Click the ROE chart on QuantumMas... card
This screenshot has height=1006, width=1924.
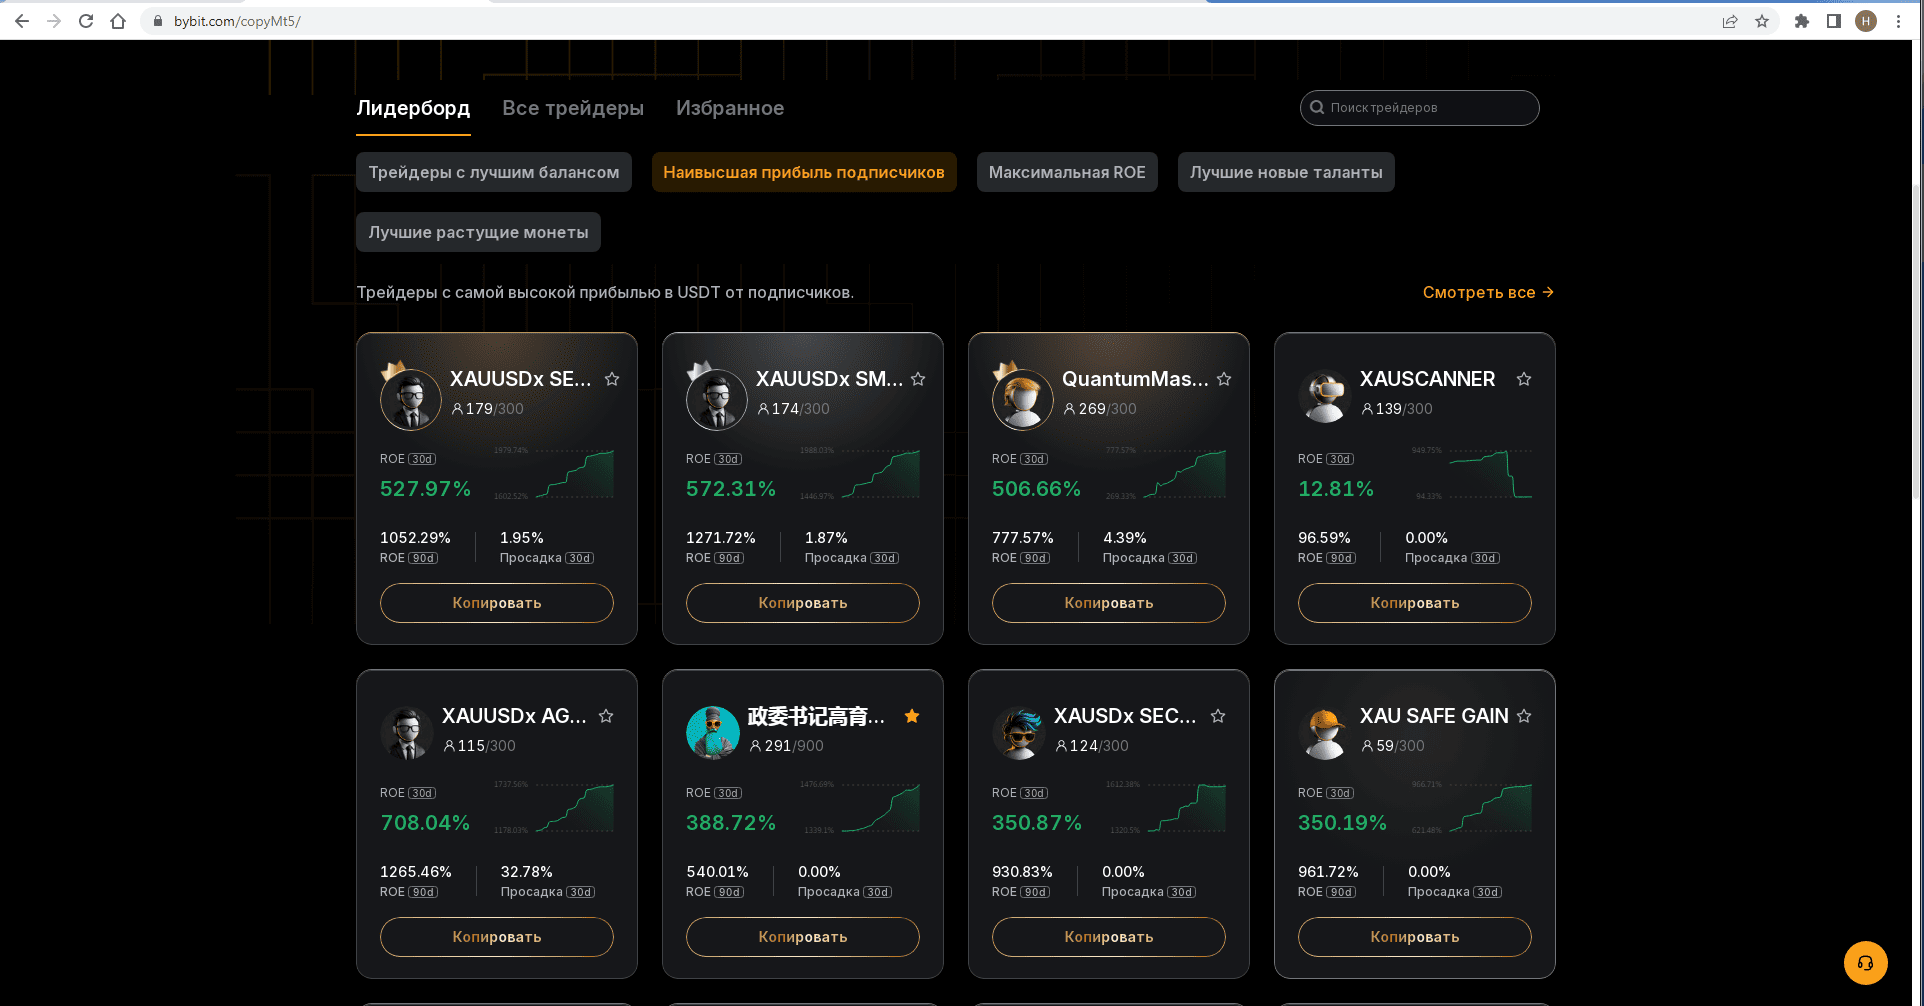[1184, 474]
